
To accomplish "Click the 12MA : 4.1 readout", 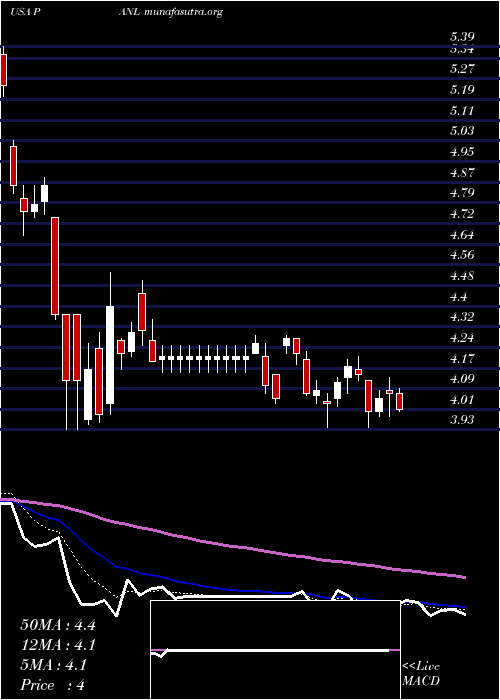I will pos(58,645).
